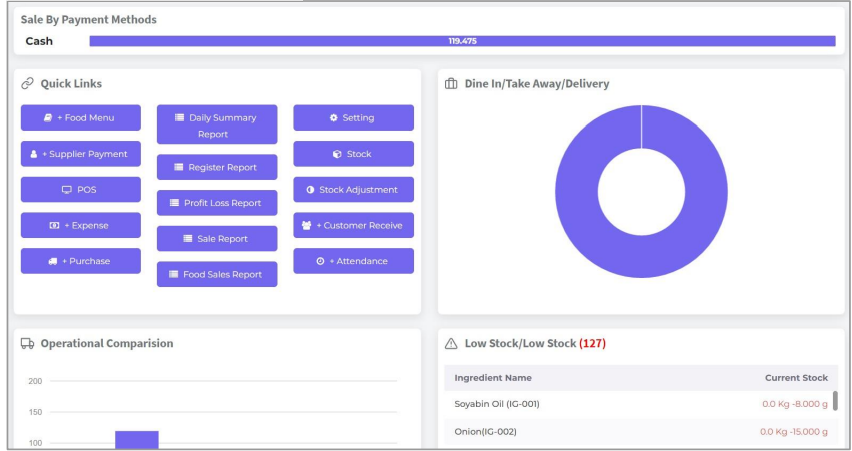The image size is (852, 451).
Task: Click the truck icon beside Operational Comparision
Action: tap(27, 343)
